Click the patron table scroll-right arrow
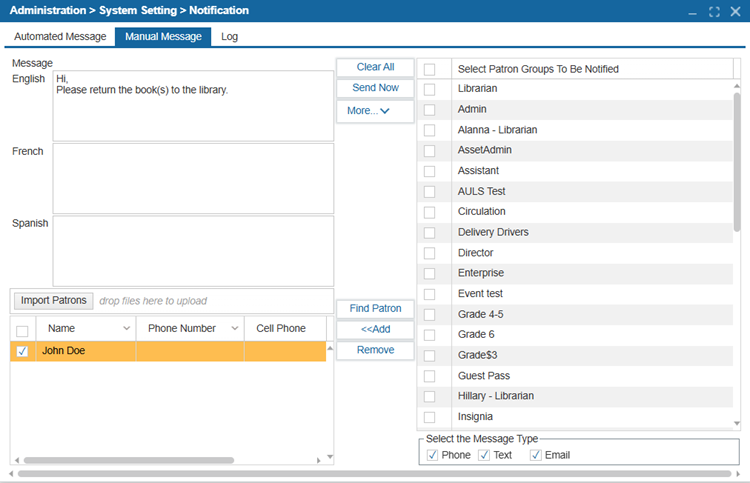The image size is (750, 483). (319, 461)
